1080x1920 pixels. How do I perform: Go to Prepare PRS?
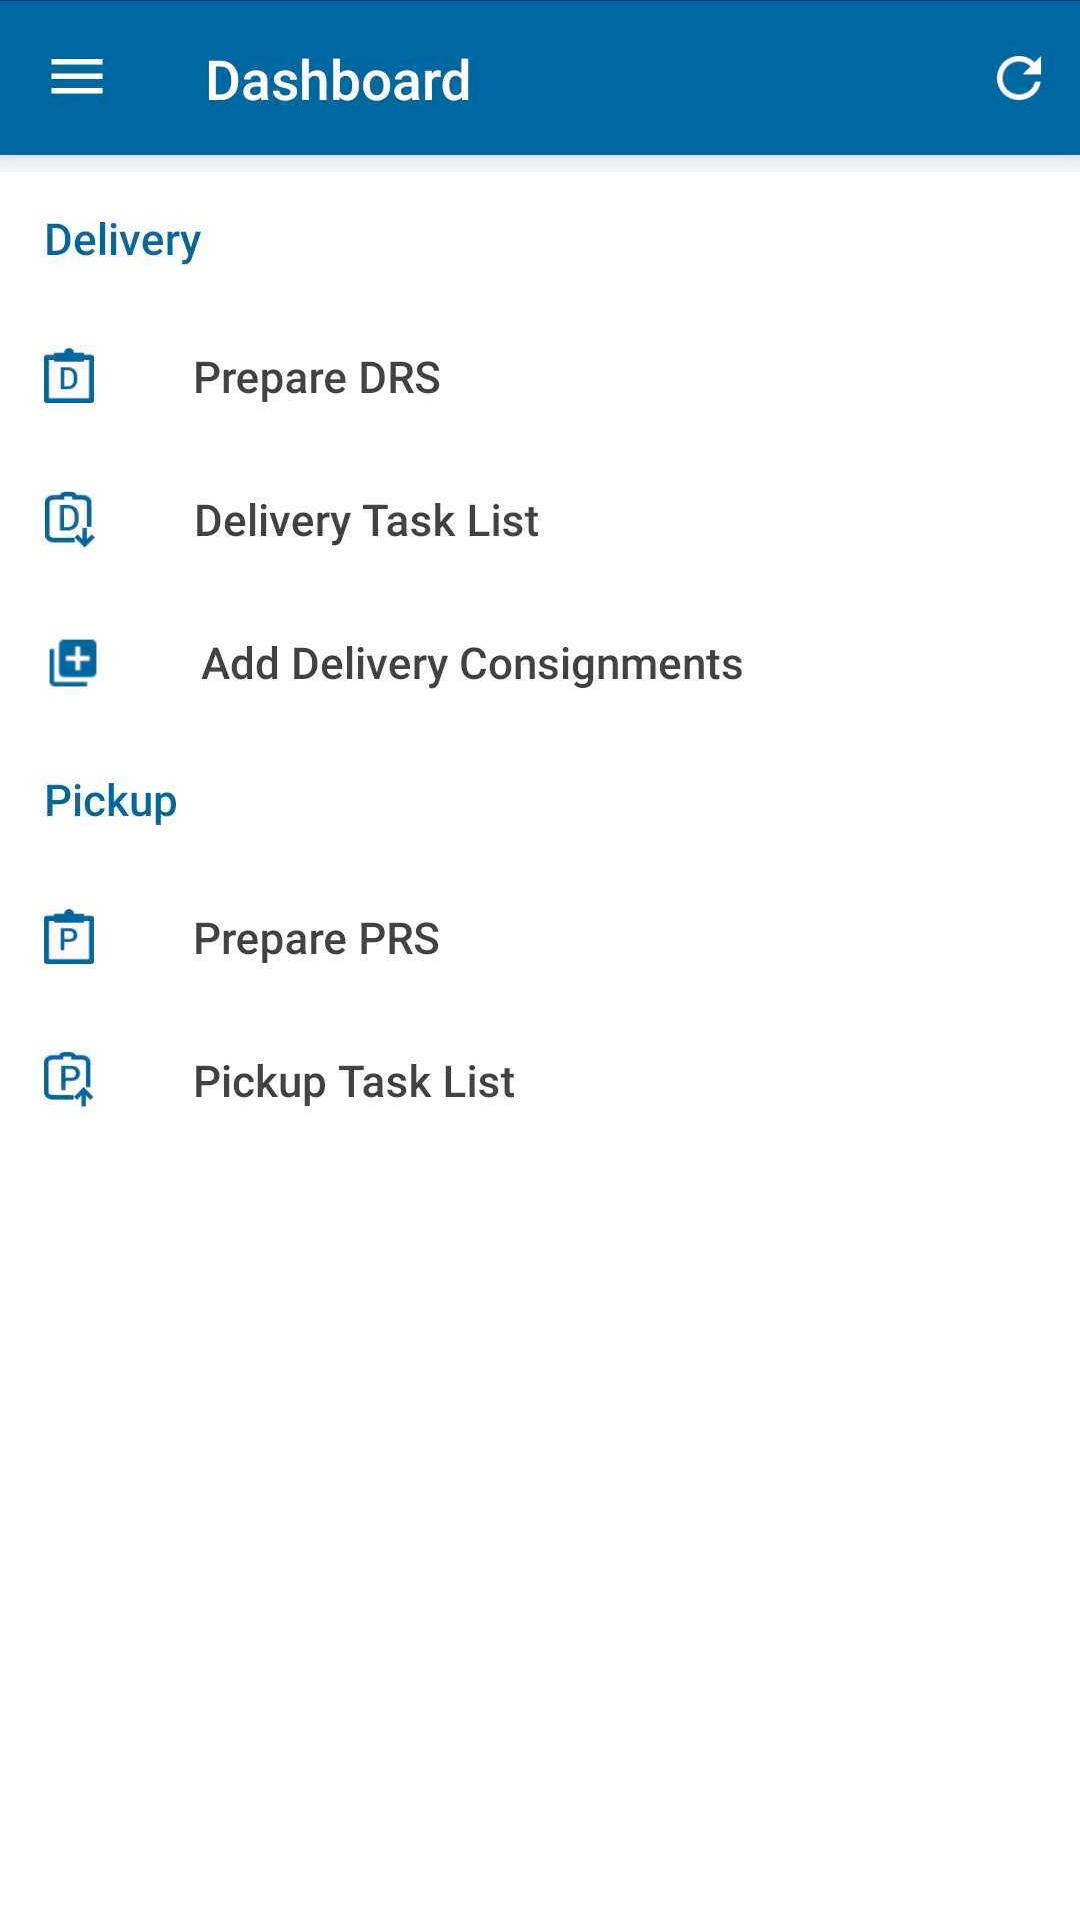point(316,939)
